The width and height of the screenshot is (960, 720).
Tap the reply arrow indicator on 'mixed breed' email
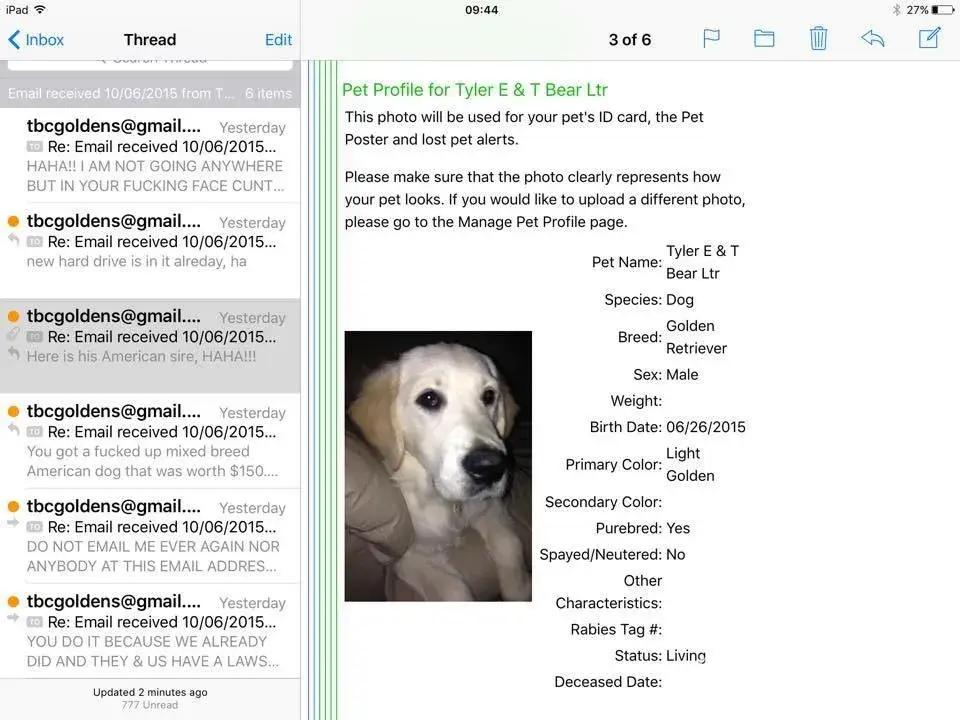[x=13, y=429]
